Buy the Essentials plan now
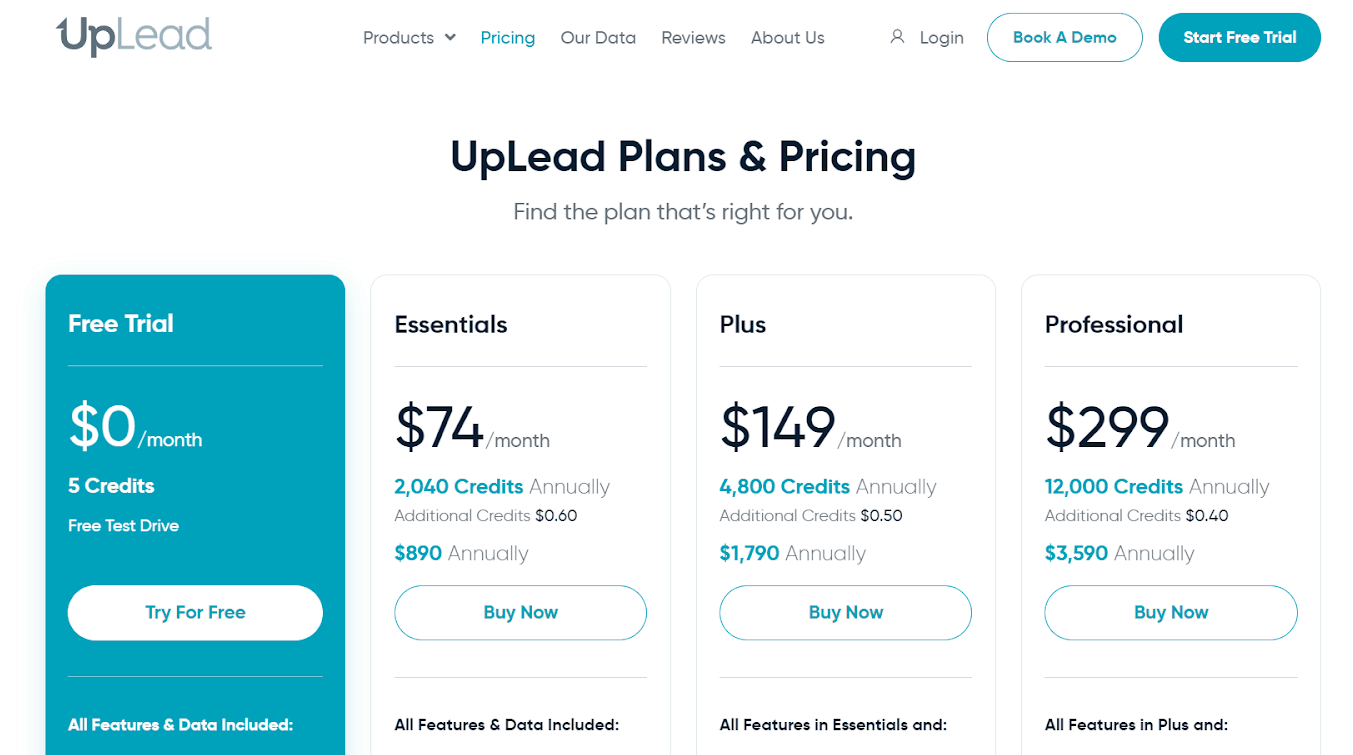1353x755 pixels. pyautogui.click(x=520, y=612)
